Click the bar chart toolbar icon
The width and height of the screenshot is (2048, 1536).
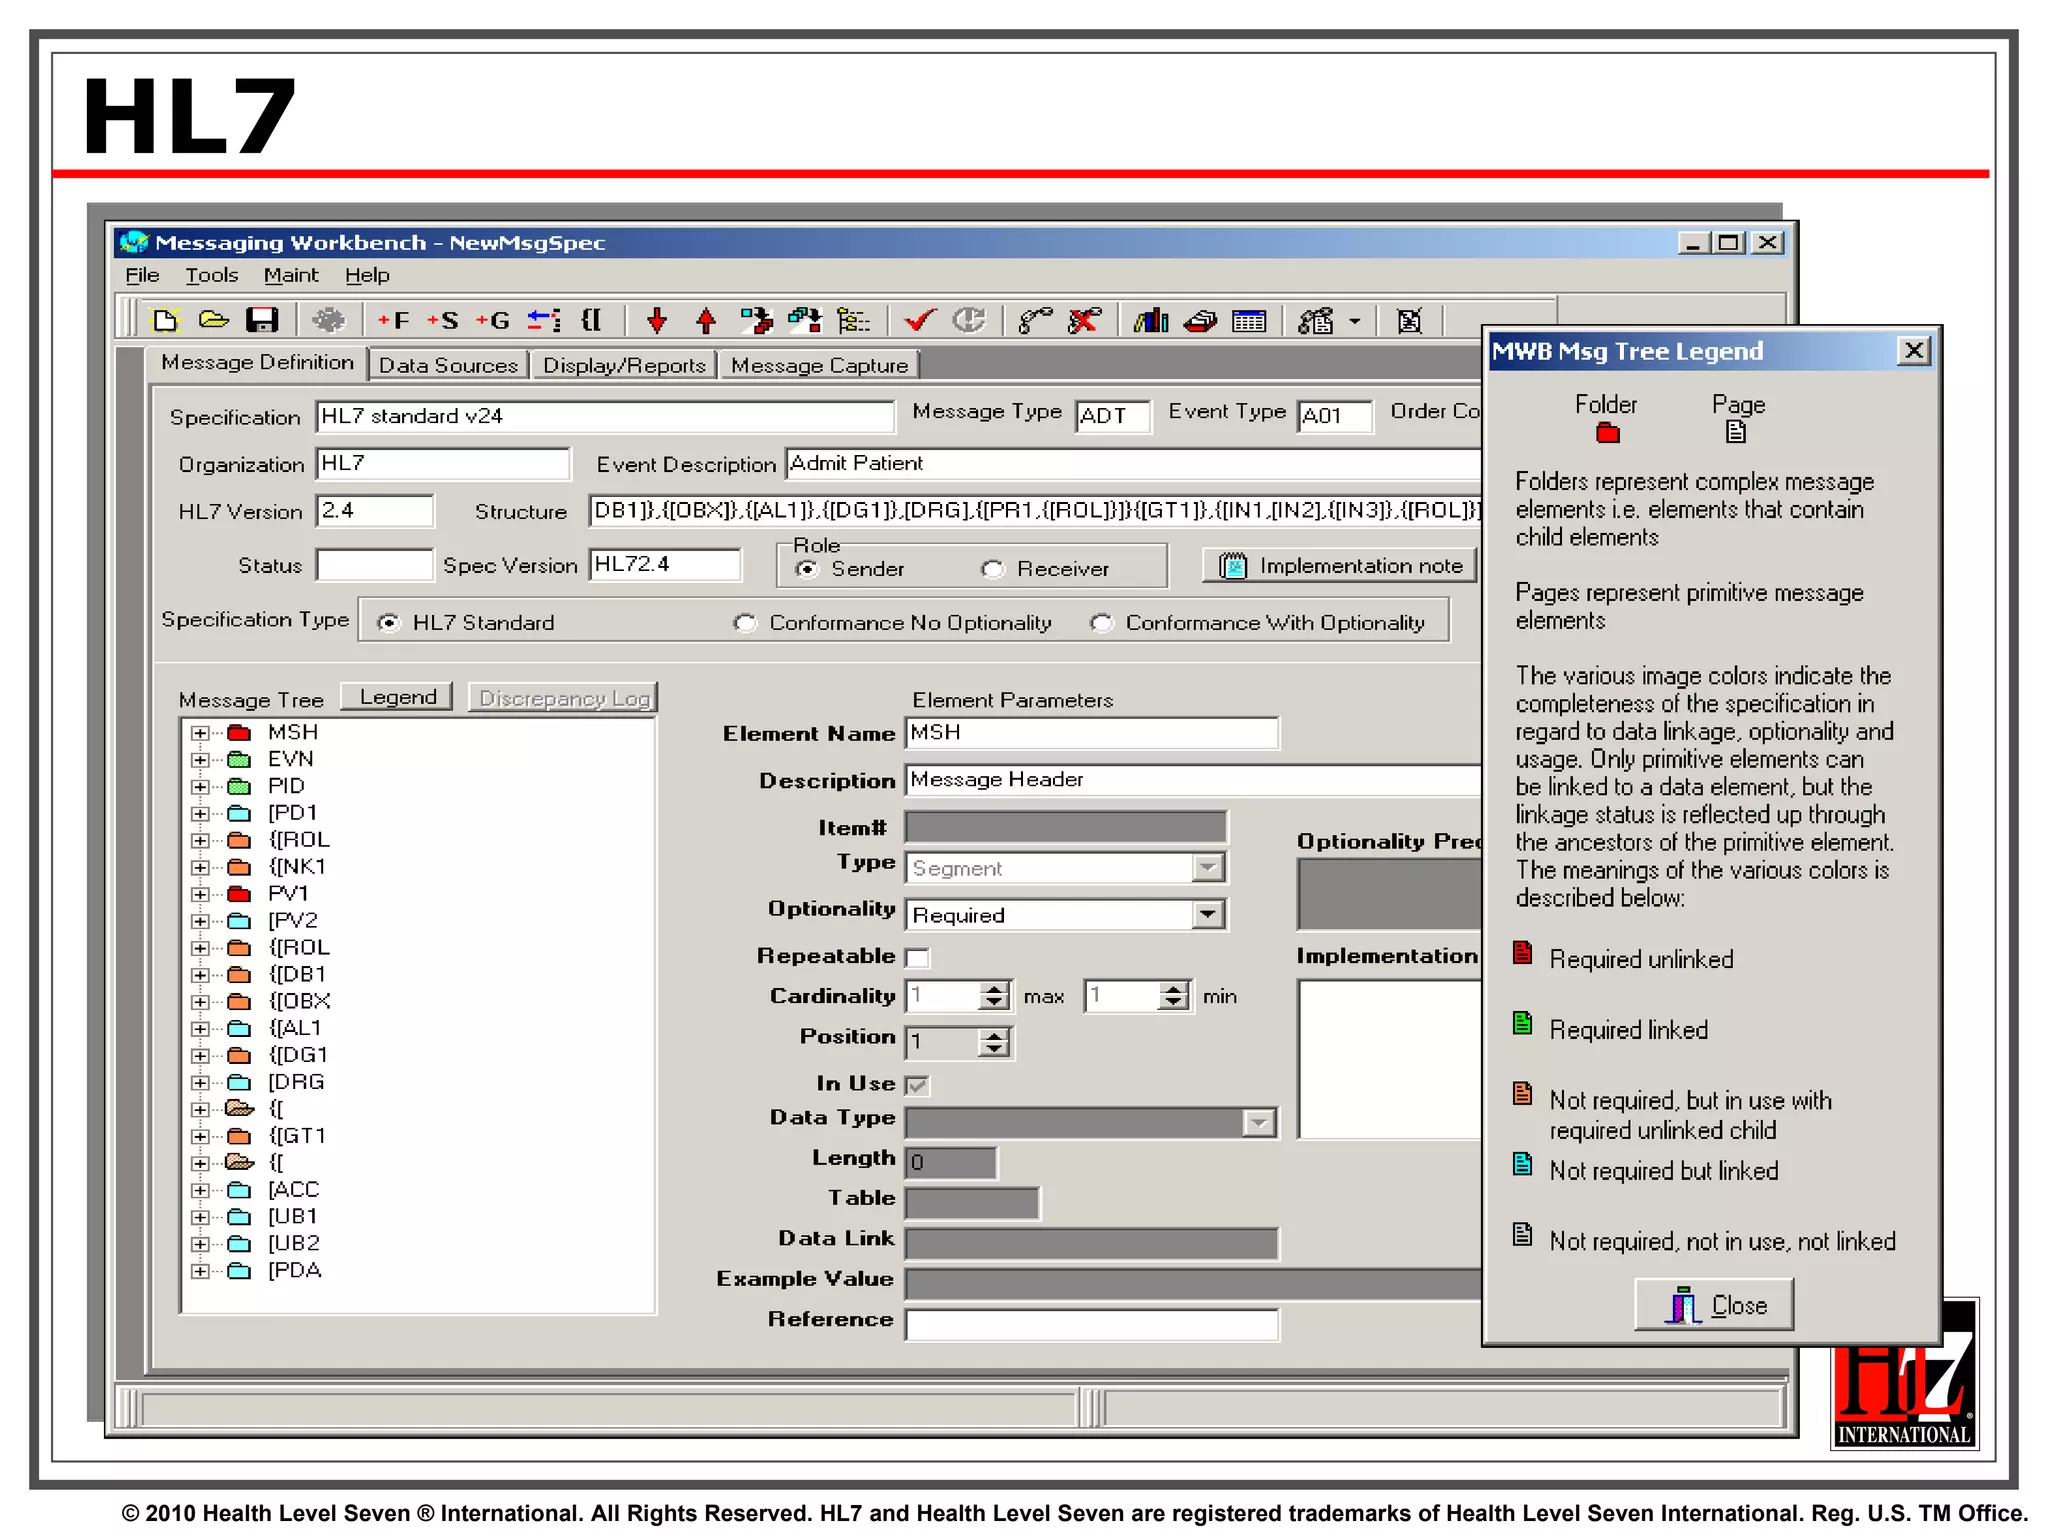[1151, 320]
